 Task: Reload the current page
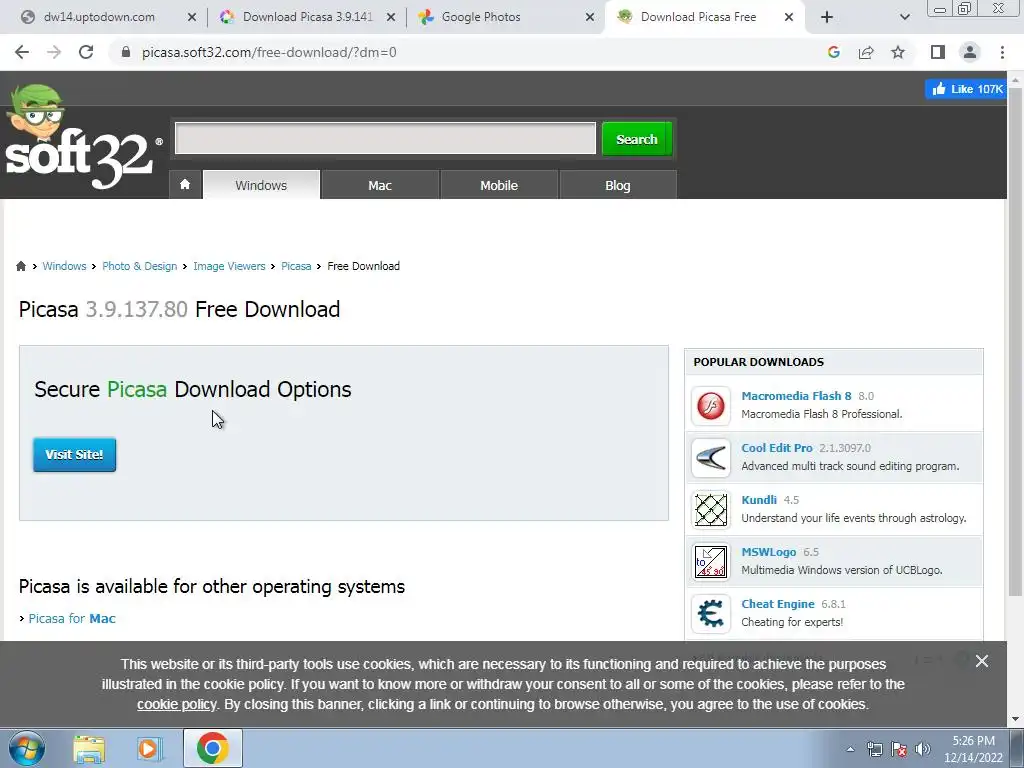click(86, 52)
